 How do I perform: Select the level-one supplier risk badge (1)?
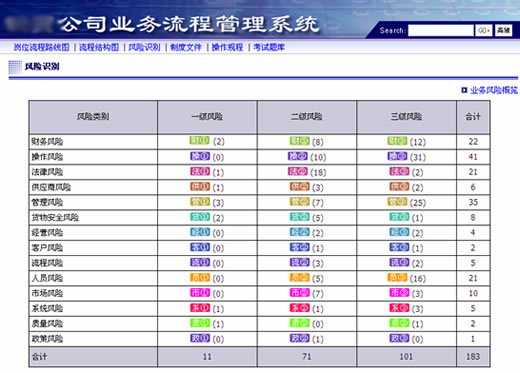[200, 186]
